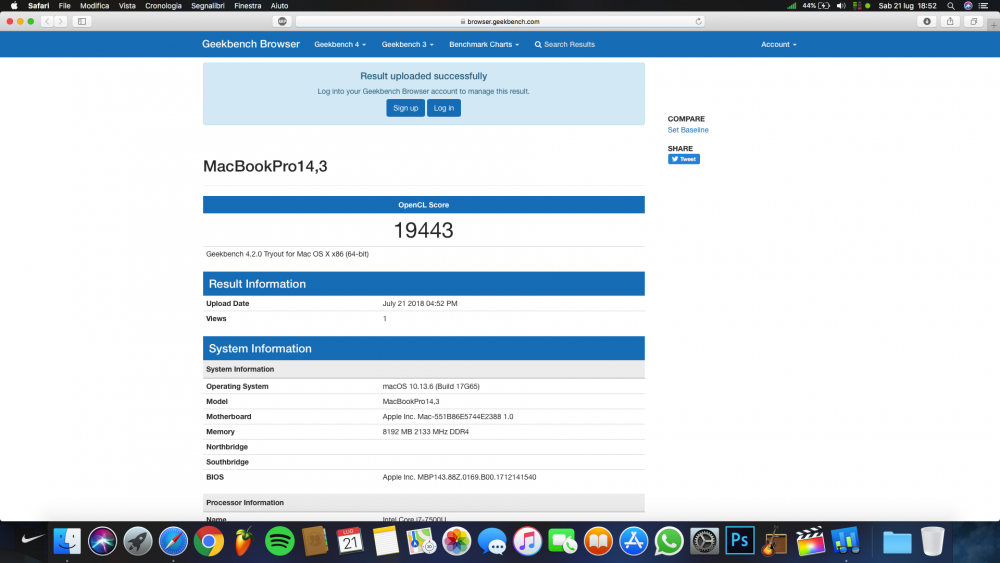1000x563 pixels.
Task: Launch FL Studio from the Dock
Action: coord(244,541)
